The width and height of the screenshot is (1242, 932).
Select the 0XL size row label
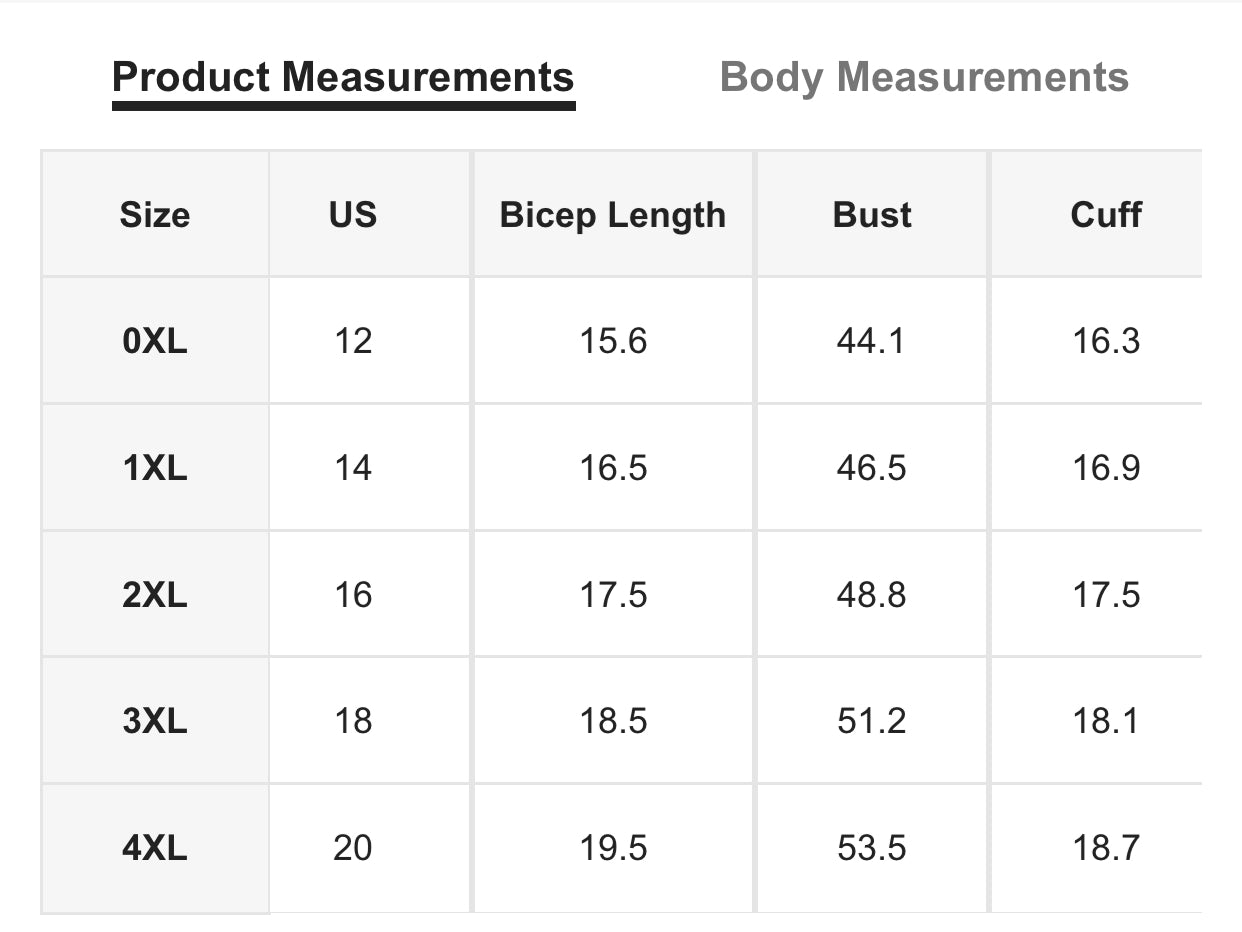[155, 342]
